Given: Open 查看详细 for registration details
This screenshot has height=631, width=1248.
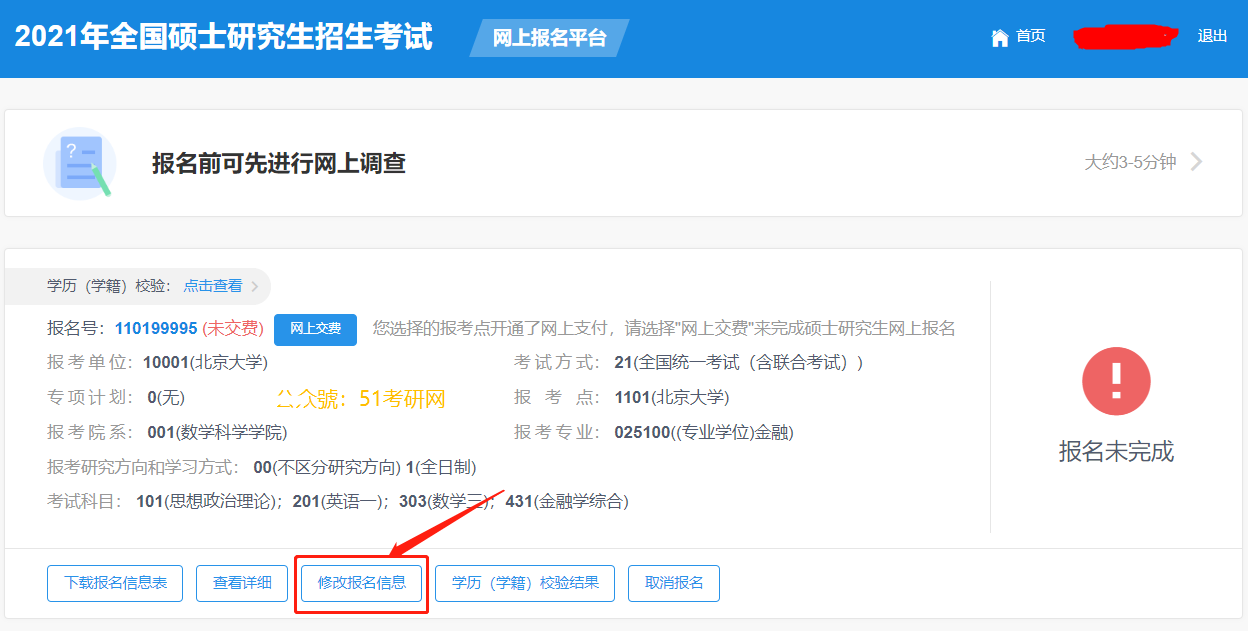Looking at the screenshot, I should [241, 583].
